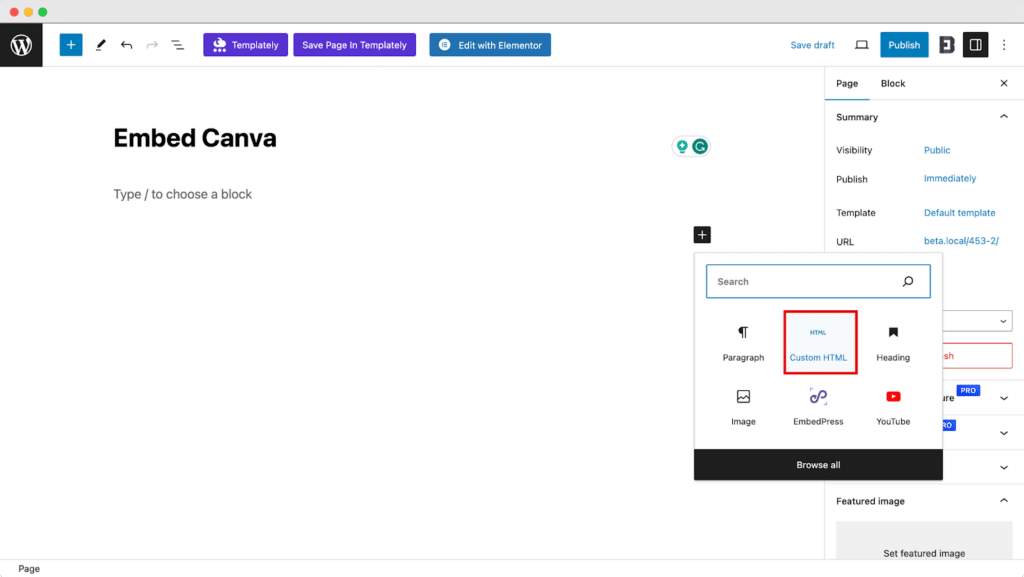Select the Custom HTML block
This screenshot has width=1024, height=577.
[819, 342]
